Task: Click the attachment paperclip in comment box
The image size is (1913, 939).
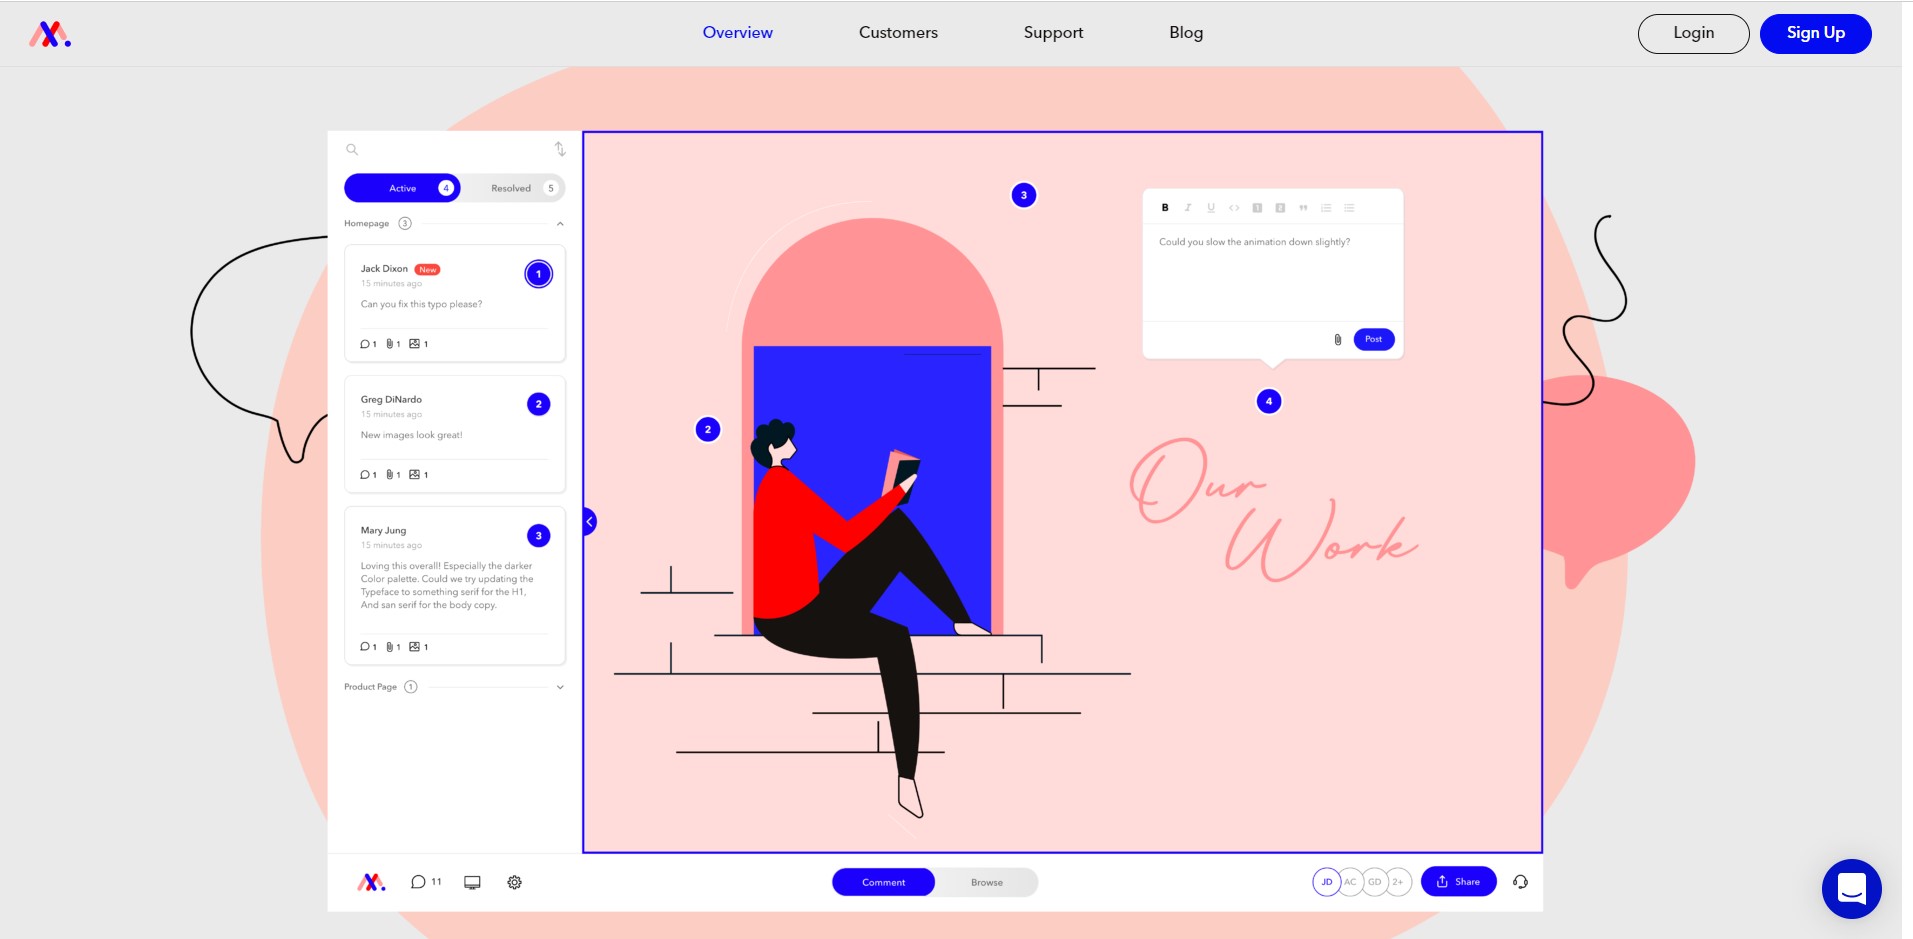Action: (1337, 339)
